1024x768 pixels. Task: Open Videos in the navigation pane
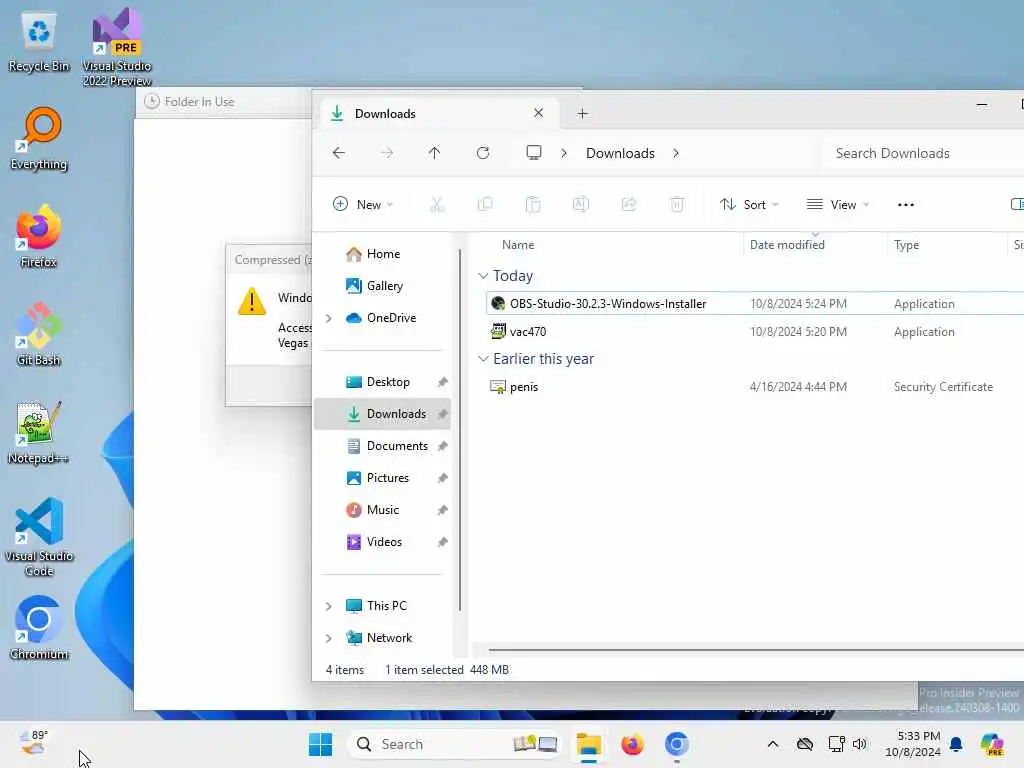(x=383, y=542)
